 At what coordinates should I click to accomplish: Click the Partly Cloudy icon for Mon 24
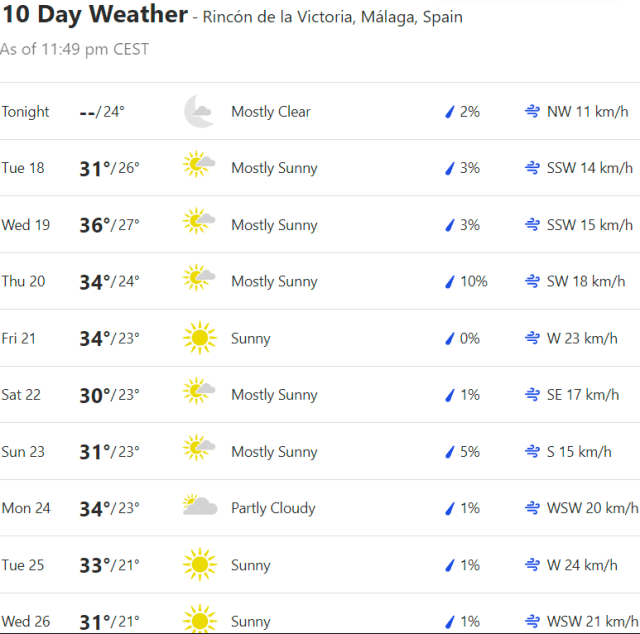200,508
